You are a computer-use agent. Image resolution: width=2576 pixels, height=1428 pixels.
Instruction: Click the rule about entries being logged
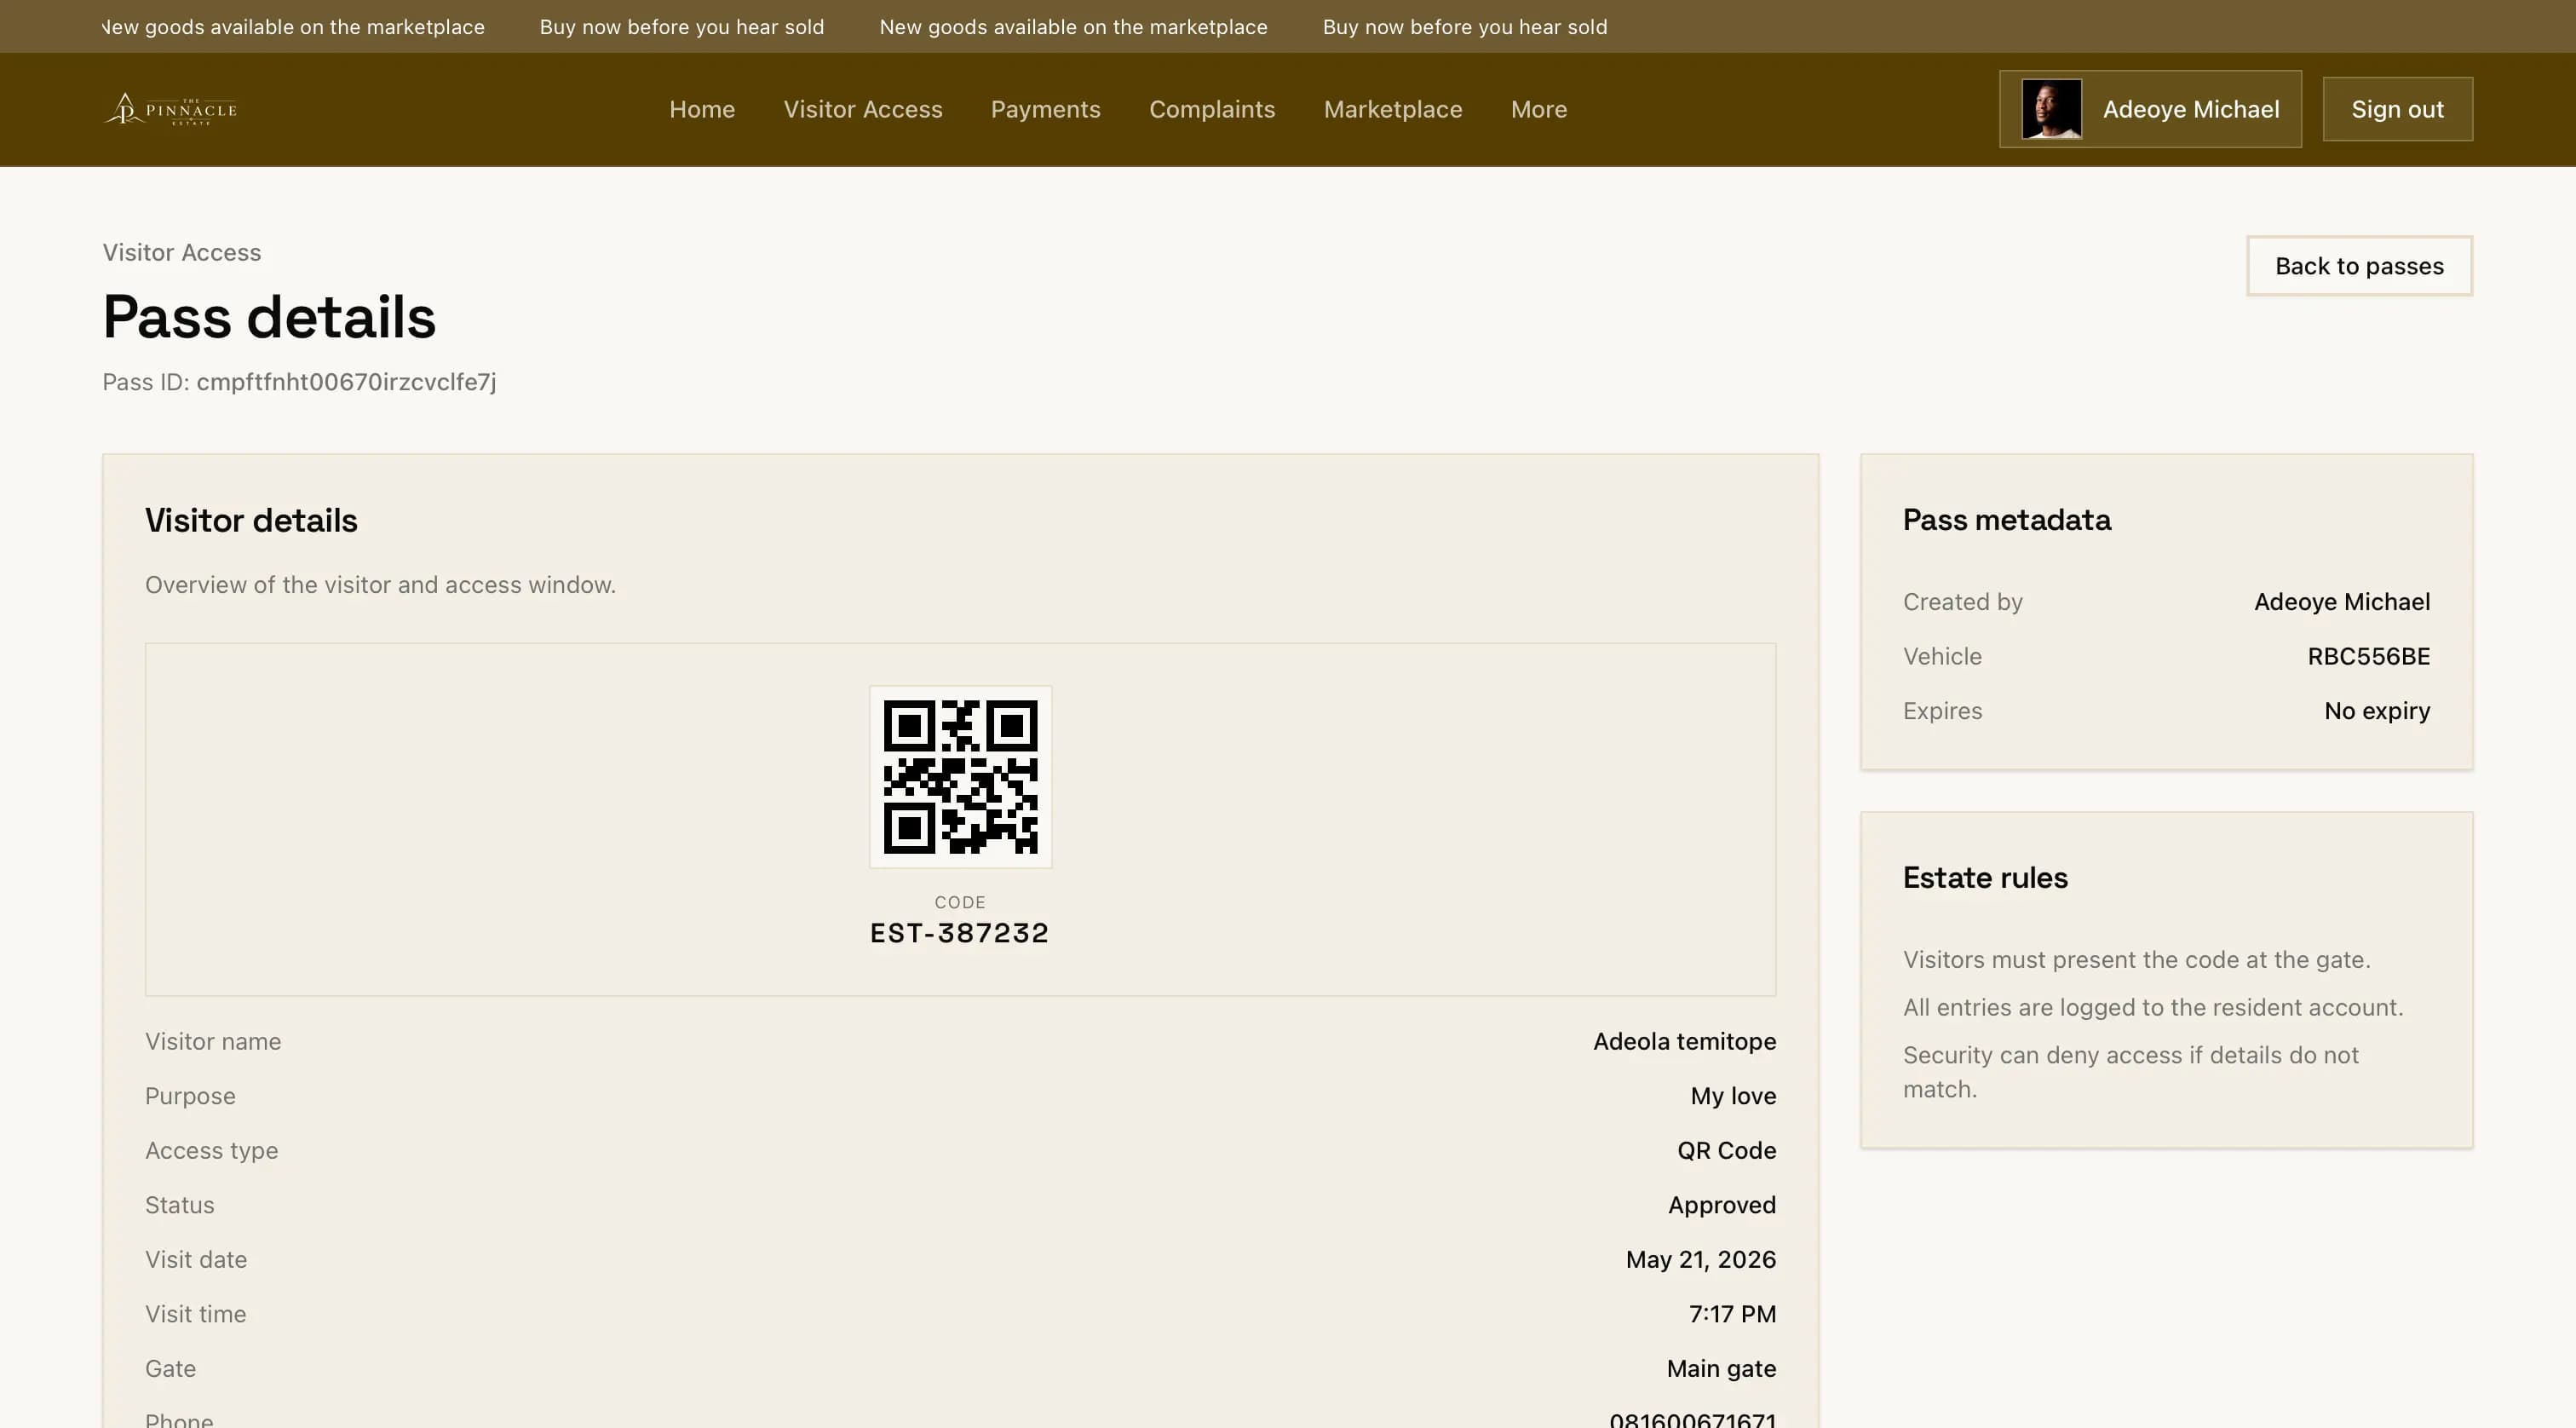pos(2152,1007)
